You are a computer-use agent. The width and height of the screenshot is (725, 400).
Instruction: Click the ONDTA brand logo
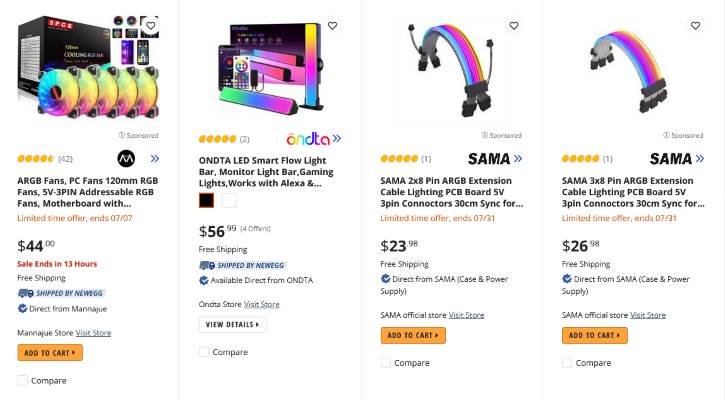tap(308, 139)
